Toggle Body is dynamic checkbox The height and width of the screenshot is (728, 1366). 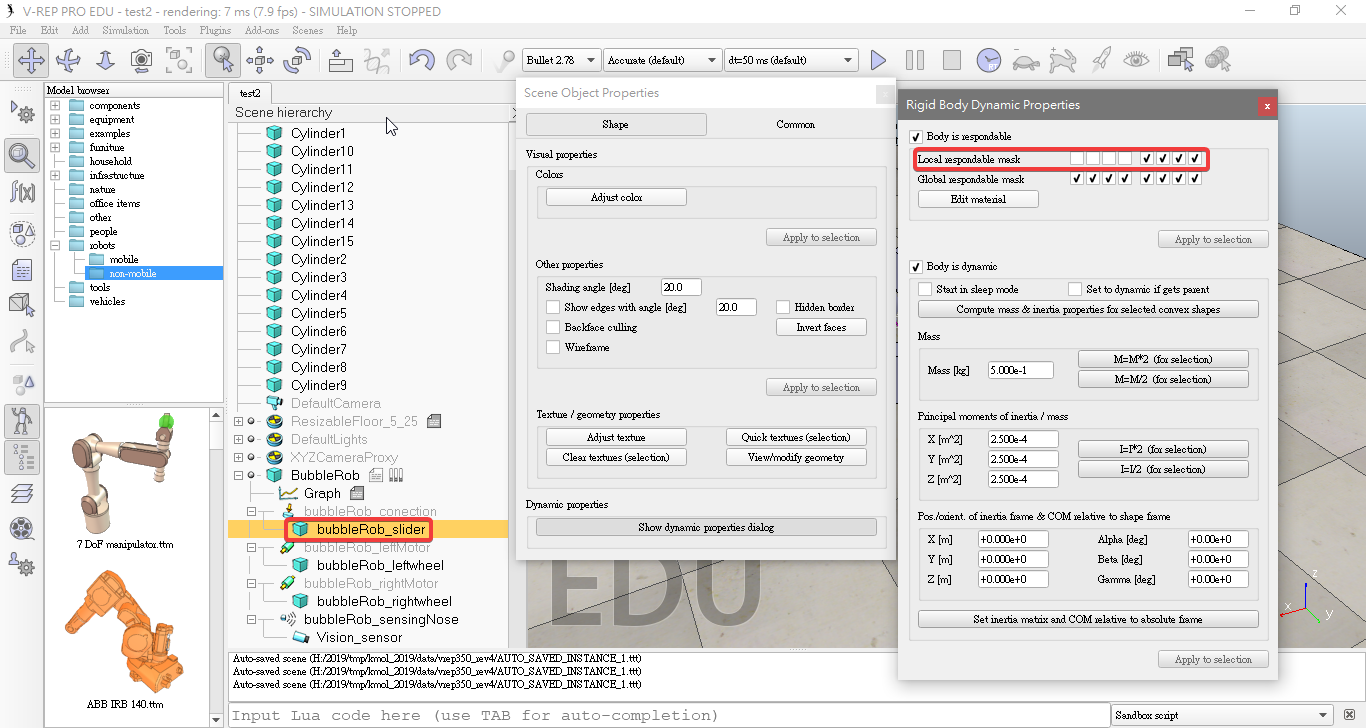tap(915, 267)
